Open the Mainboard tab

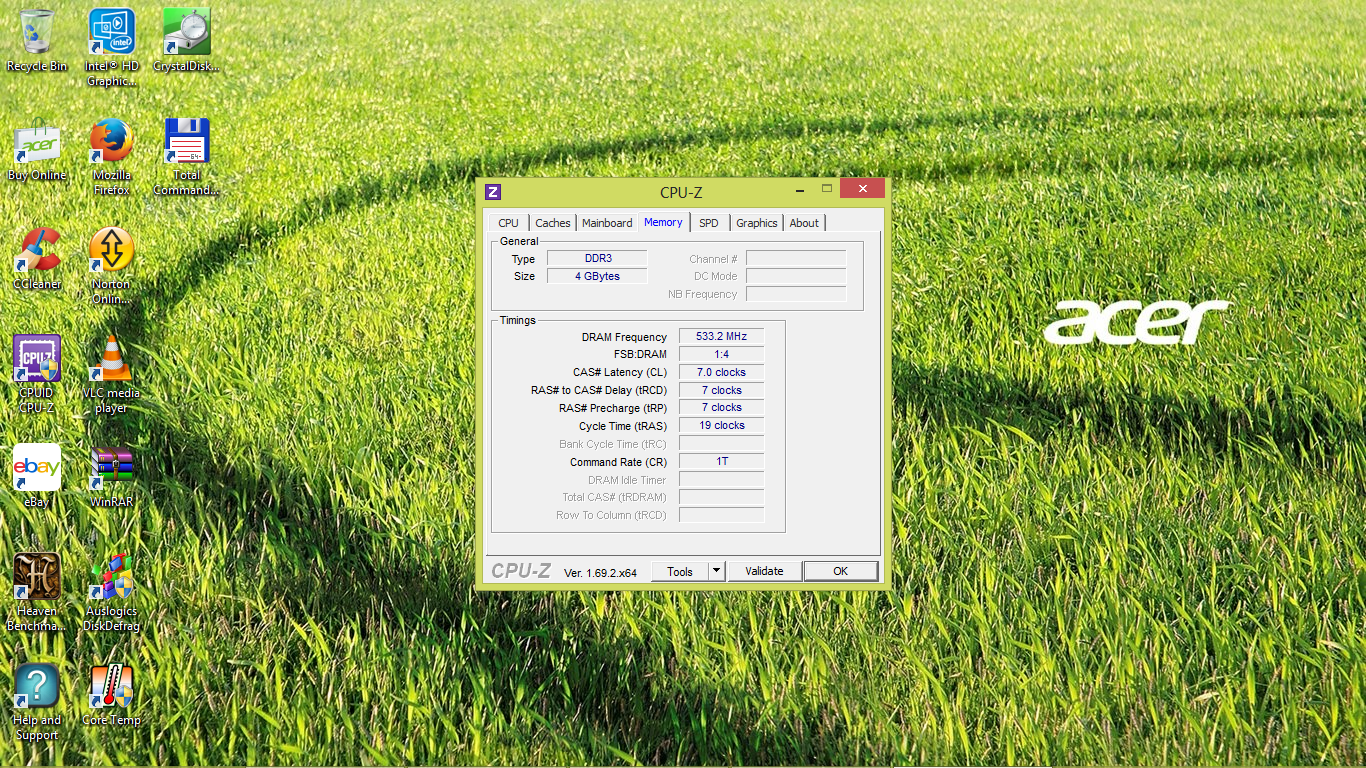[607, 223]
